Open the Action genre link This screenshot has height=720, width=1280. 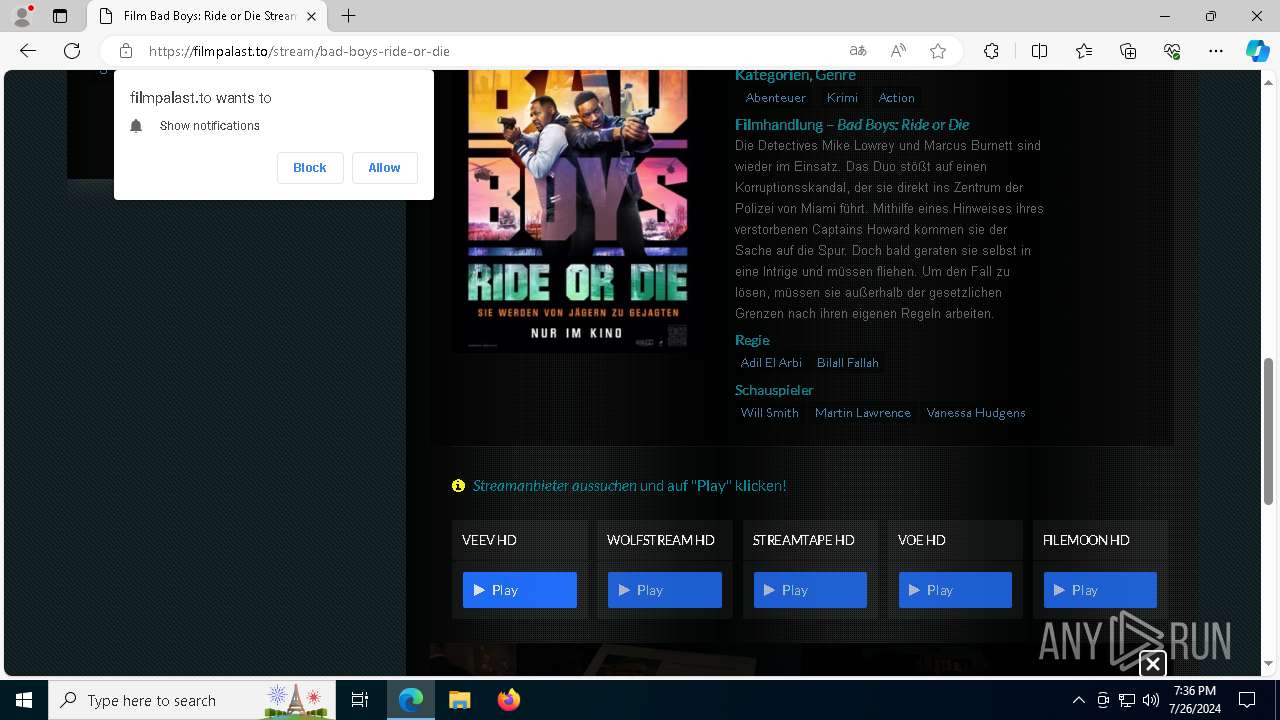coord(896,98)
